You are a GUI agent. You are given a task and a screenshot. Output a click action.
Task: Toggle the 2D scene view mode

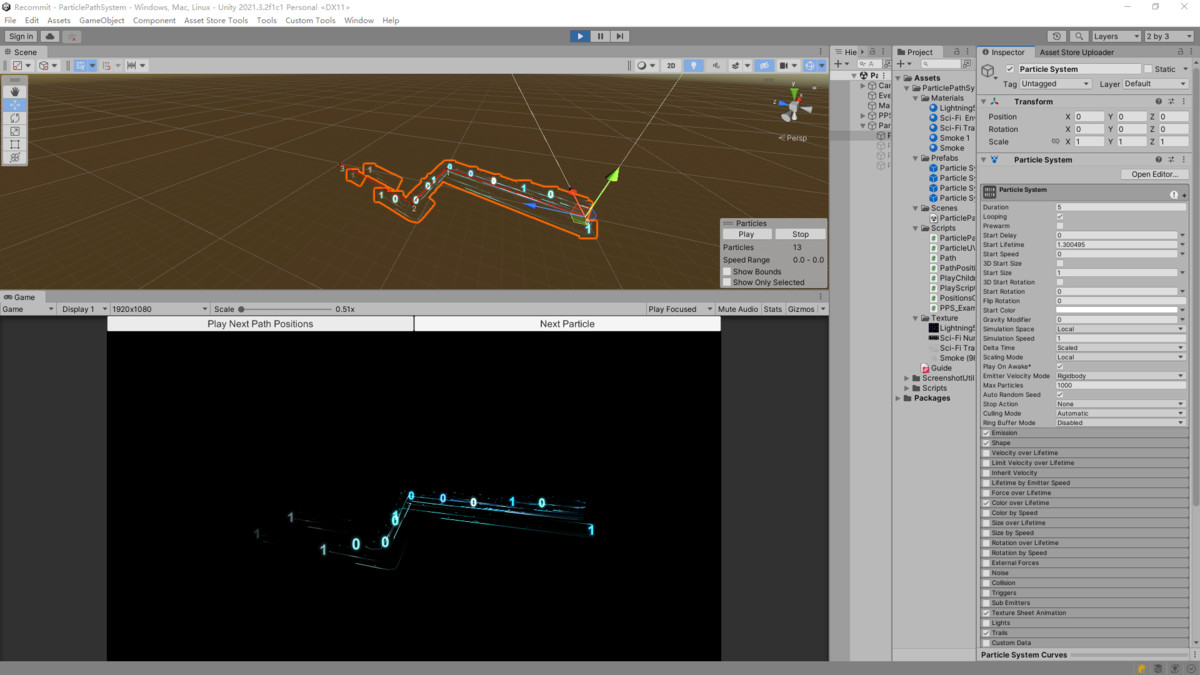(671, 65)
